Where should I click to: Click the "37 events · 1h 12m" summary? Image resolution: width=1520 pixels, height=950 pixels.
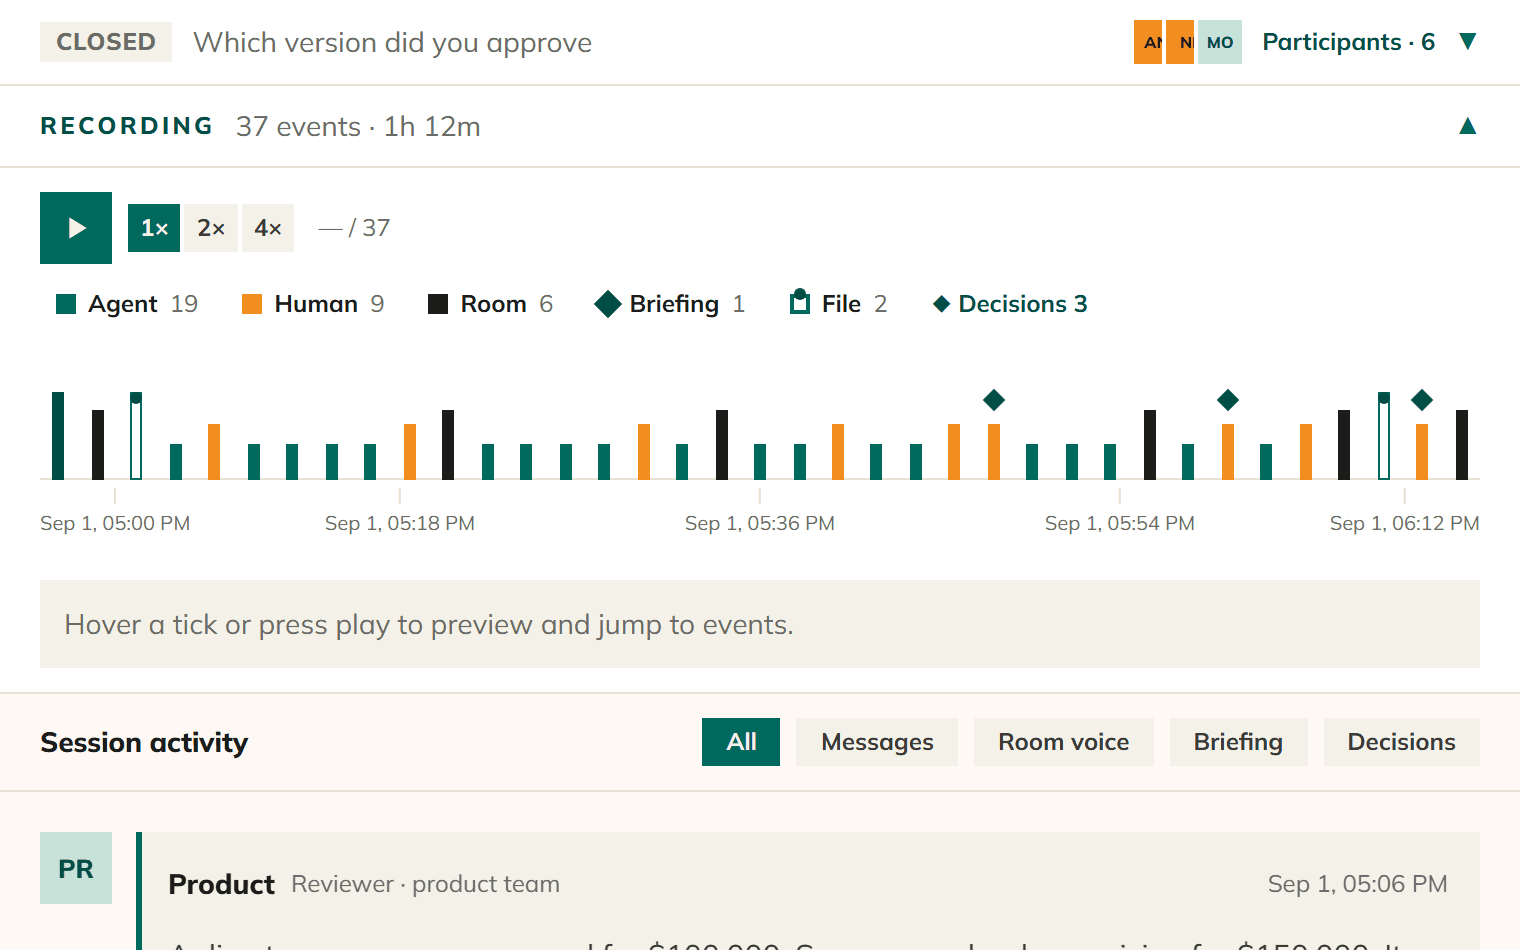[358, 126]
